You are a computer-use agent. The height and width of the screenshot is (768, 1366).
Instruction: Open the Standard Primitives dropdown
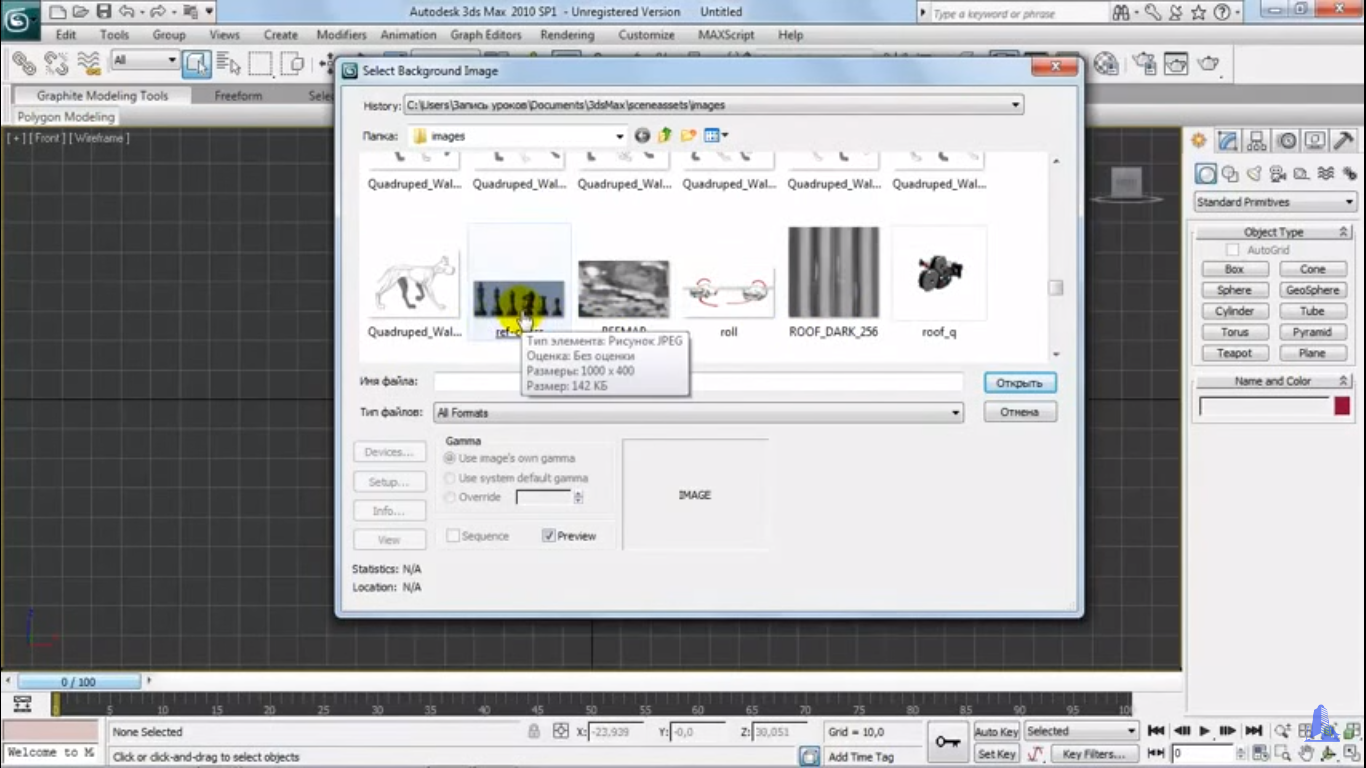click(x=1275, y=202)
